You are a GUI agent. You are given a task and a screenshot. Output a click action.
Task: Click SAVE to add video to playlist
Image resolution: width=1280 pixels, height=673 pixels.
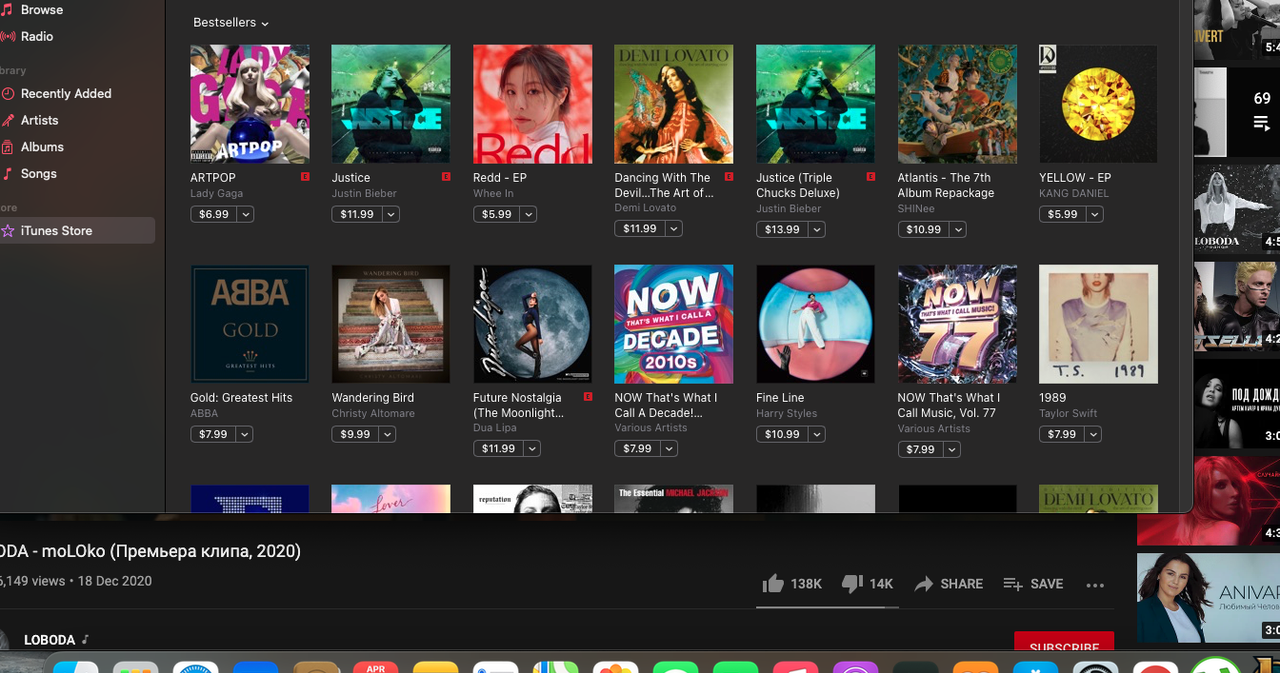point(1034,584)
